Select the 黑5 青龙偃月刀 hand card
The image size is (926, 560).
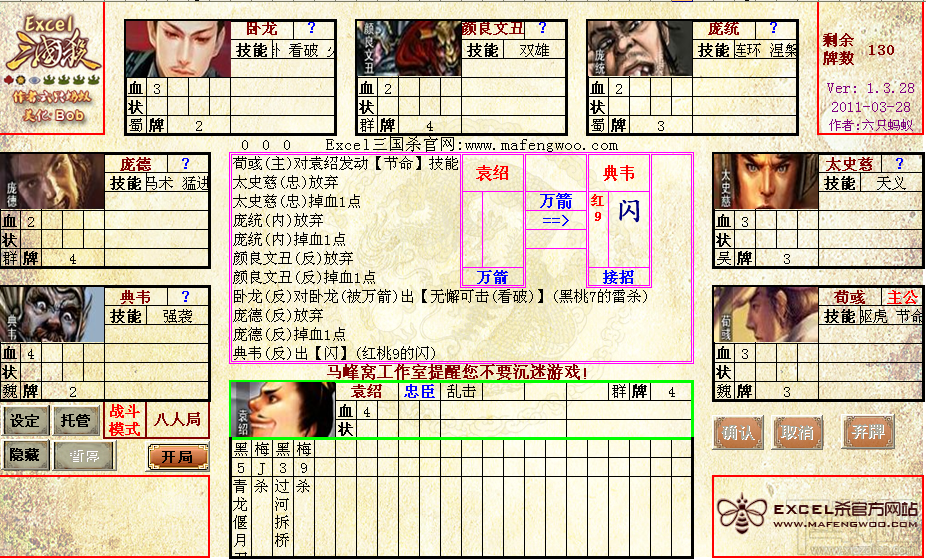tap(240, 498)
